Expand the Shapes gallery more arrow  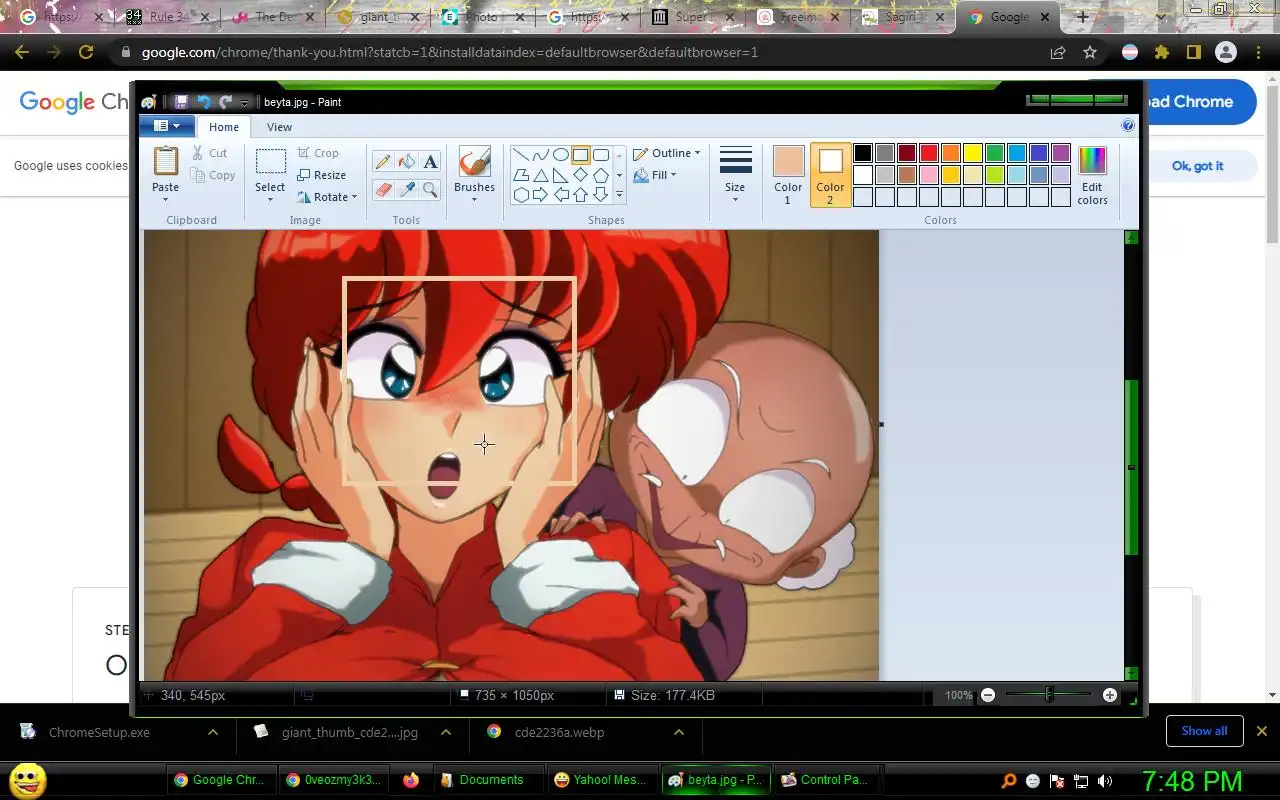tap(619, 195)
